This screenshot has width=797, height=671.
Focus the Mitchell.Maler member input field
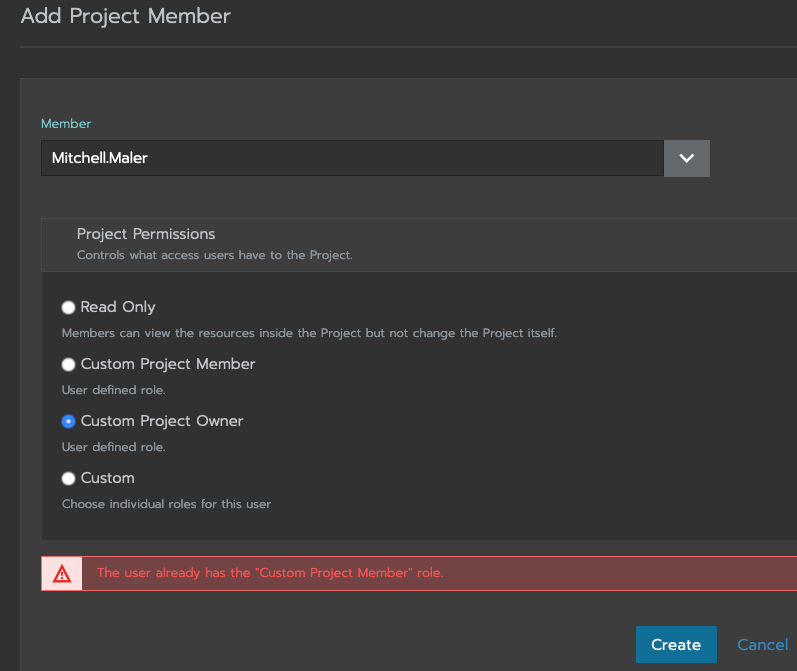352,158
